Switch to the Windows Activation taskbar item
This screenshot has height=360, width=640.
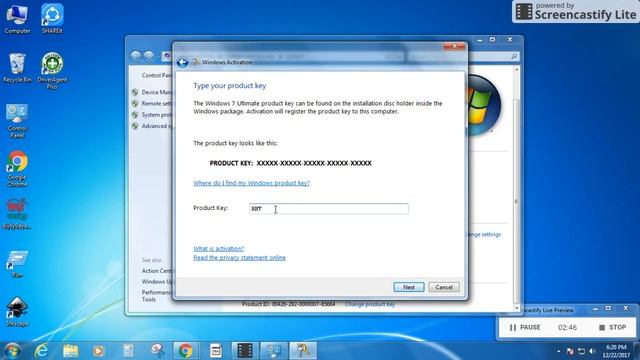[x=303, y=351]
